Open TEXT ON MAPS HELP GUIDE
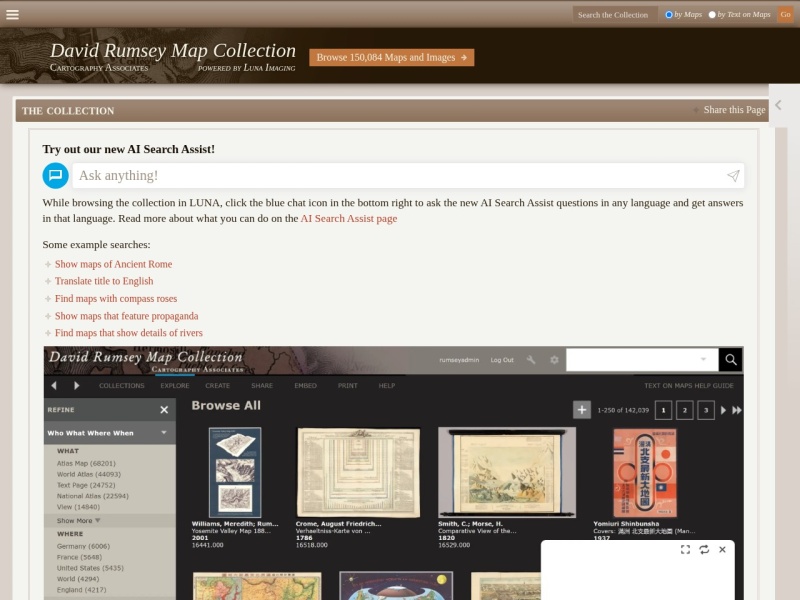 point(689,386)
